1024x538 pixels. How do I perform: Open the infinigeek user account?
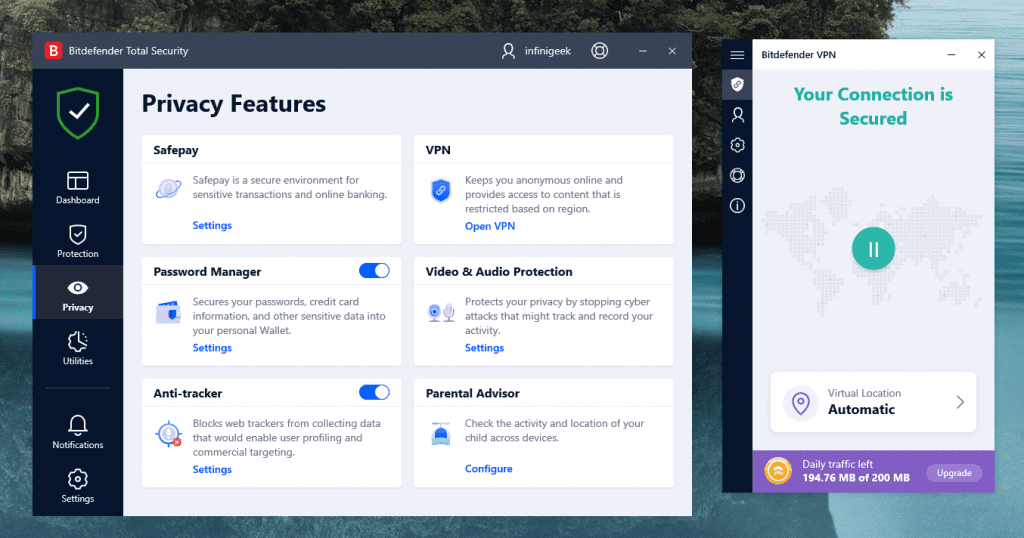pyautogui.click(x=536, y=51)
